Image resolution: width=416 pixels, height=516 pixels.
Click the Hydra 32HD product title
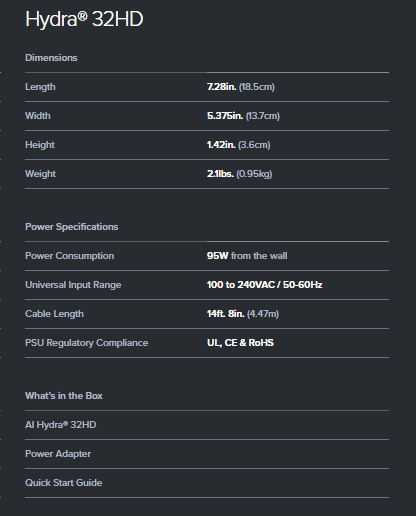pyautogui.click(x=84, y=19)
